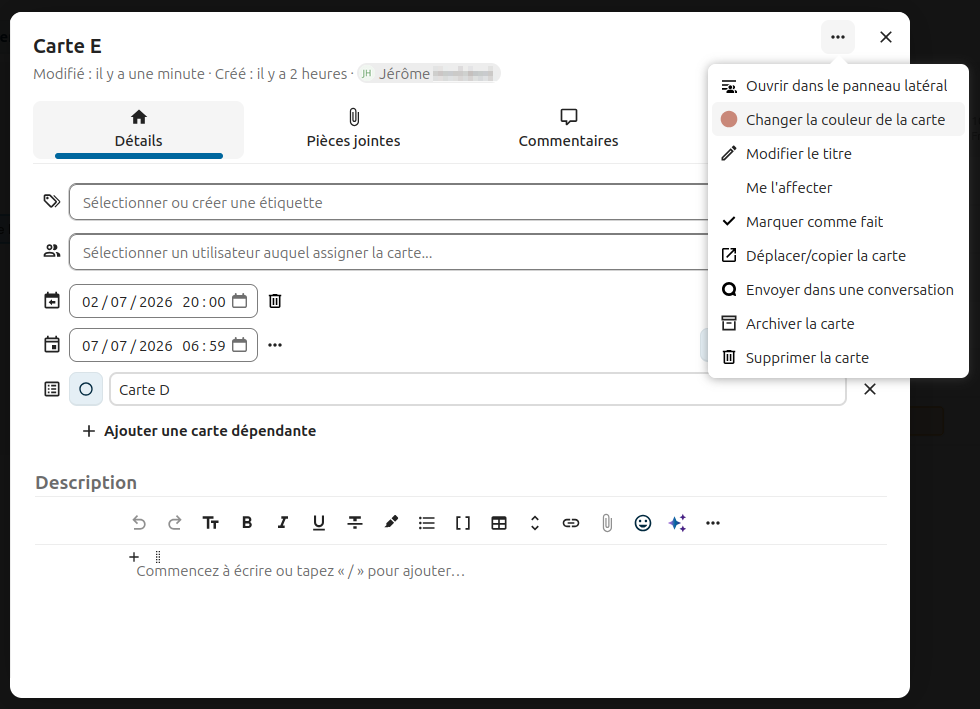Click the Description heading
980x709 pixels.
[x=86, y=483]
